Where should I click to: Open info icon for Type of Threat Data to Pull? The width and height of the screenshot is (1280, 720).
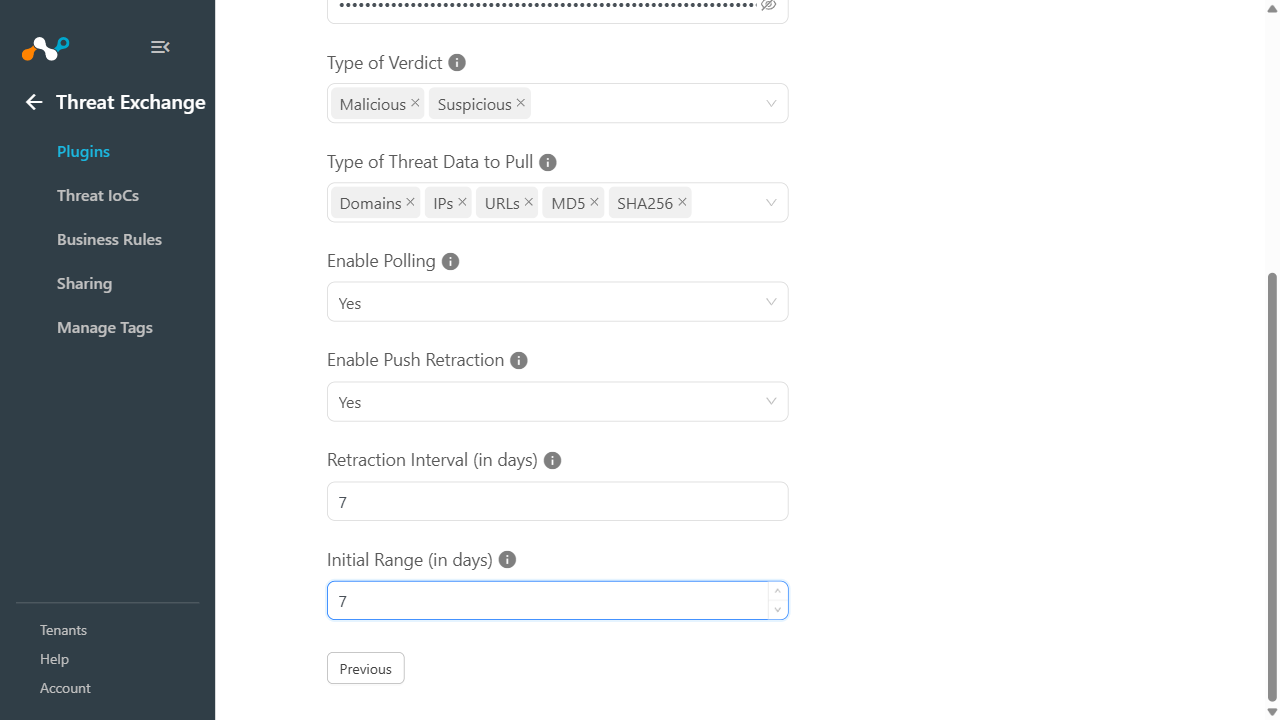coord(548,162)
